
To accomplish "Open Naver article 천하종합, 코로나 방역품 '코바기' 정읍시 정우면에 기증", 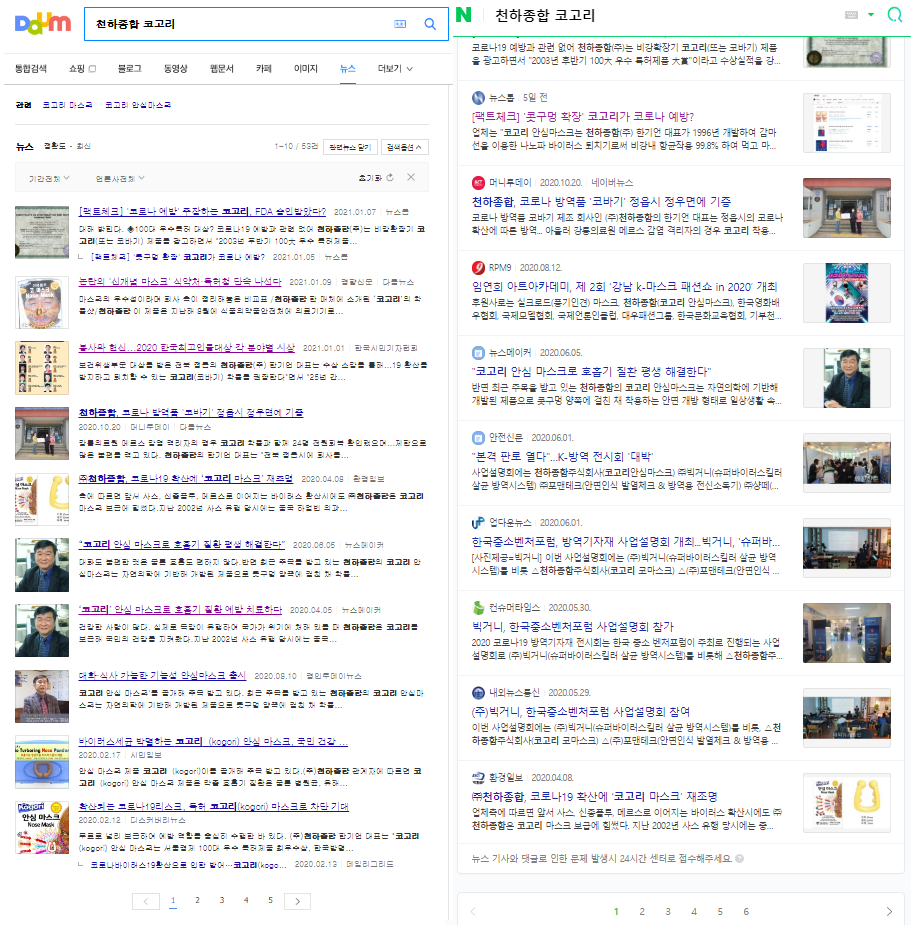I will (x=601, y=202).
